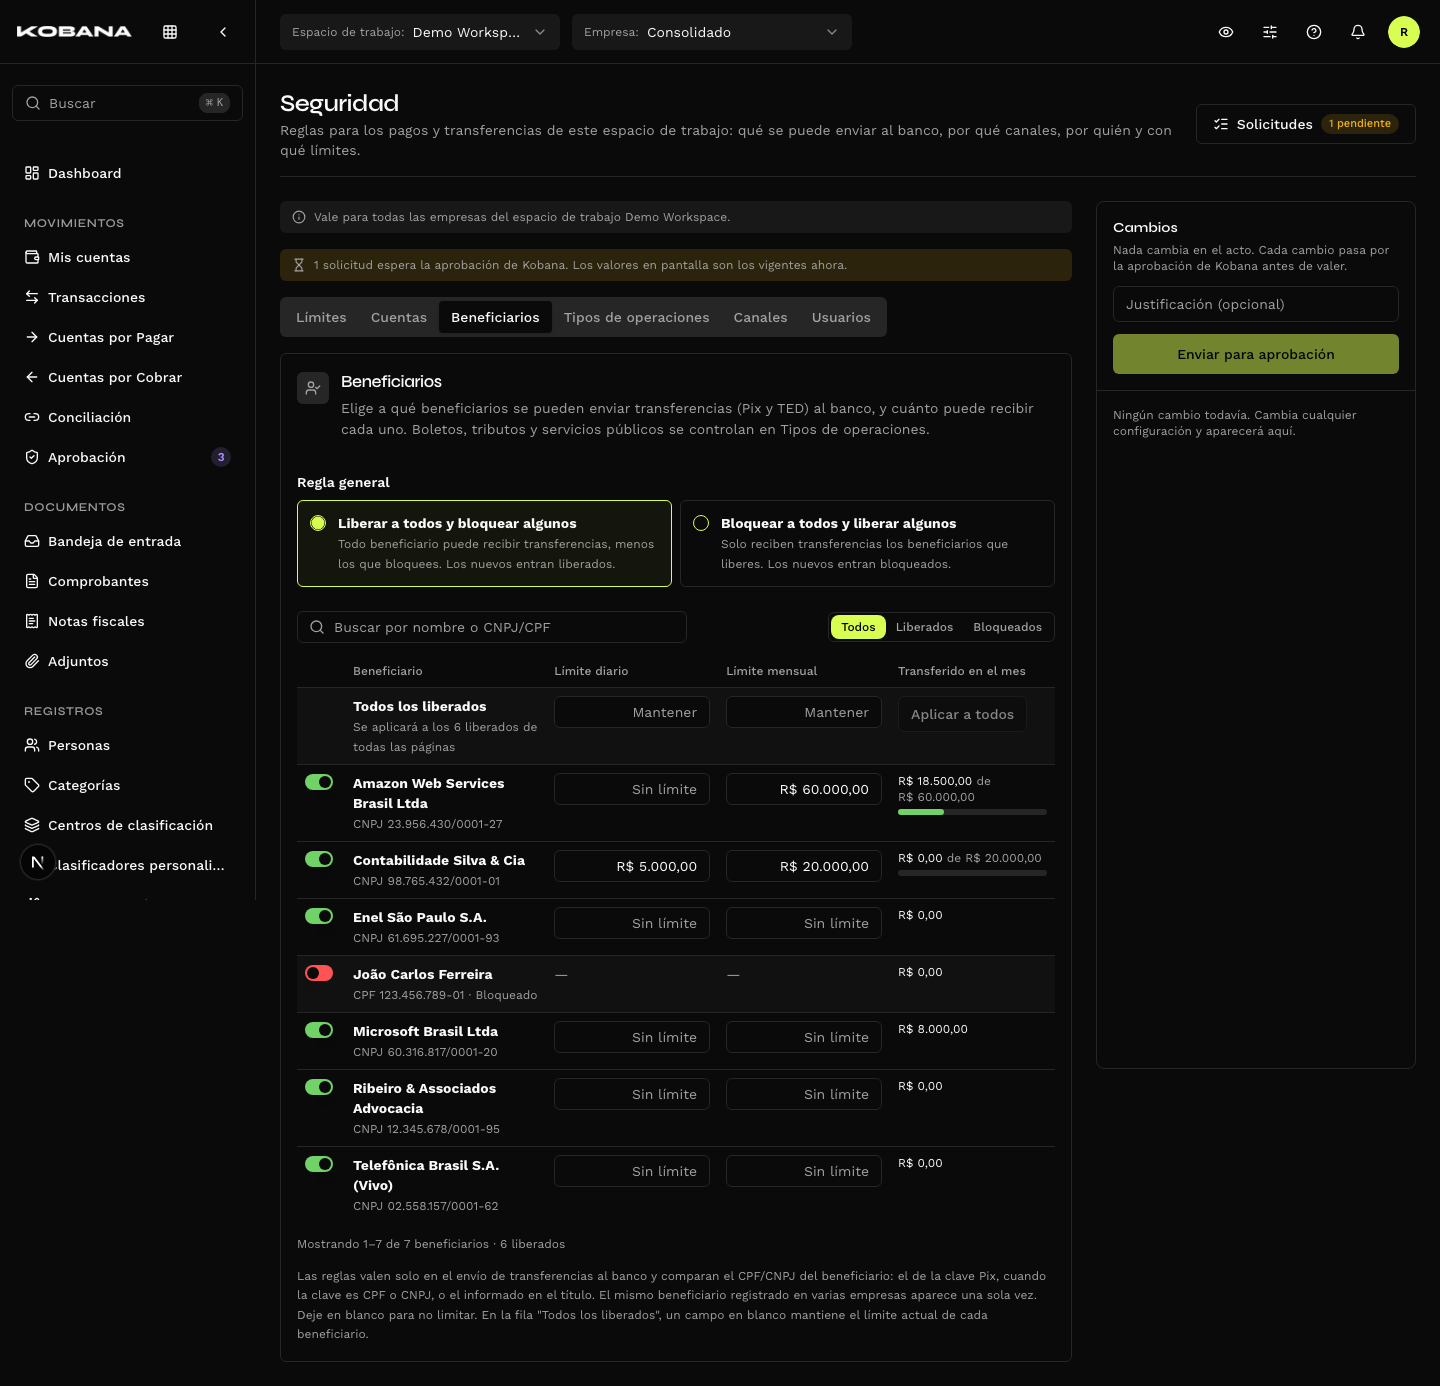Click Contabilidade Silva monthly transfer progress bar
Viewport: 1440px width, 1386px height.
(x=972, y=873)
